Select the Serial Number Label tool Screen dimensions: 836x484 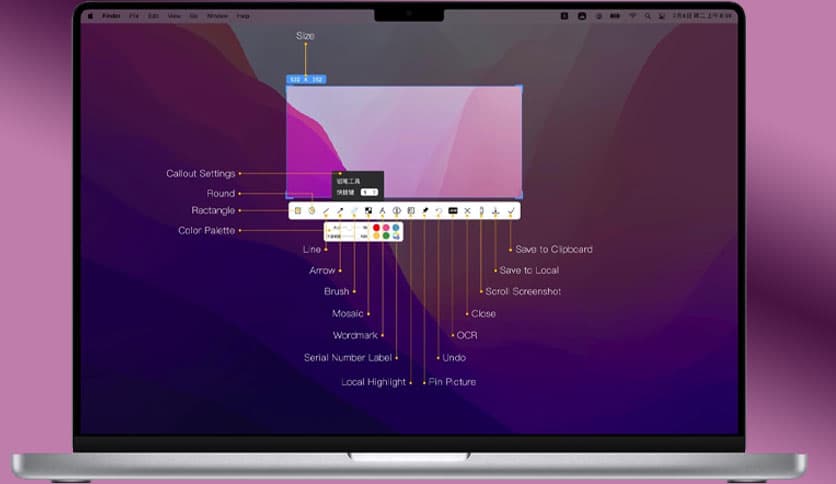coord(397,211)
